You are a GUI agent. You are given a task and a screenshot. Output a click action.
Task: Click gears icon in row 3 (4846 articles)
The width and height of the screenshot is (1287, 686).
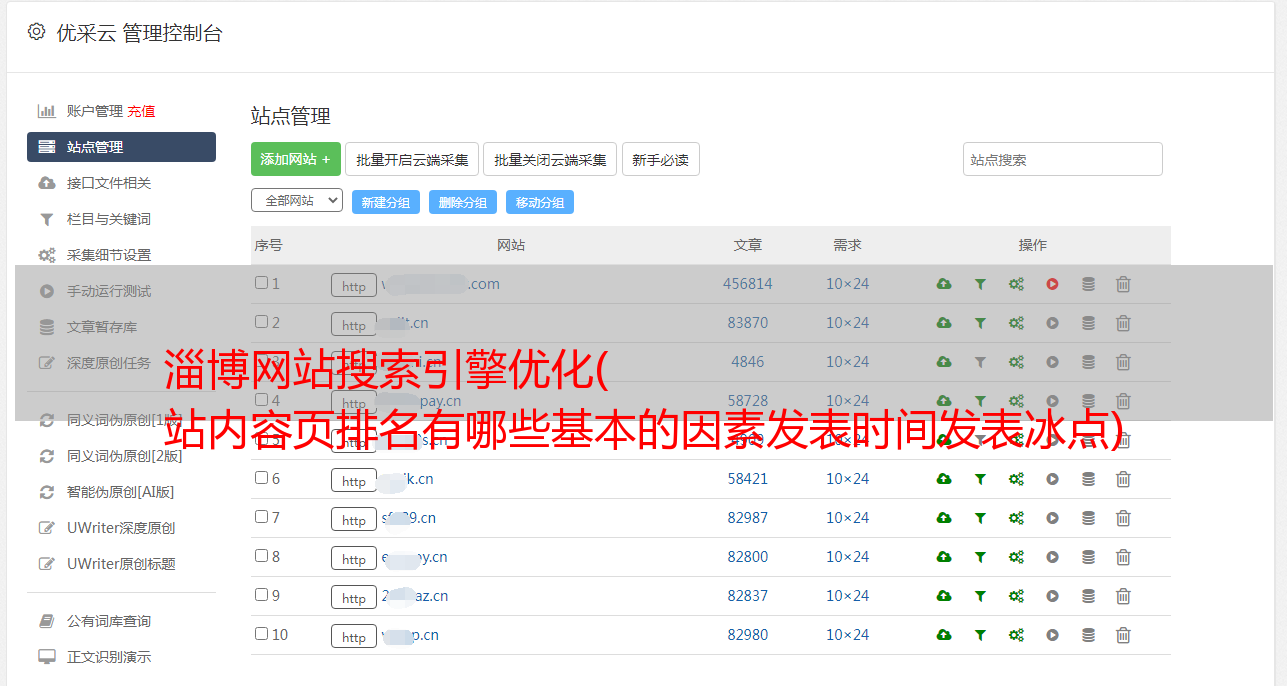click(x=1016, y=362)
